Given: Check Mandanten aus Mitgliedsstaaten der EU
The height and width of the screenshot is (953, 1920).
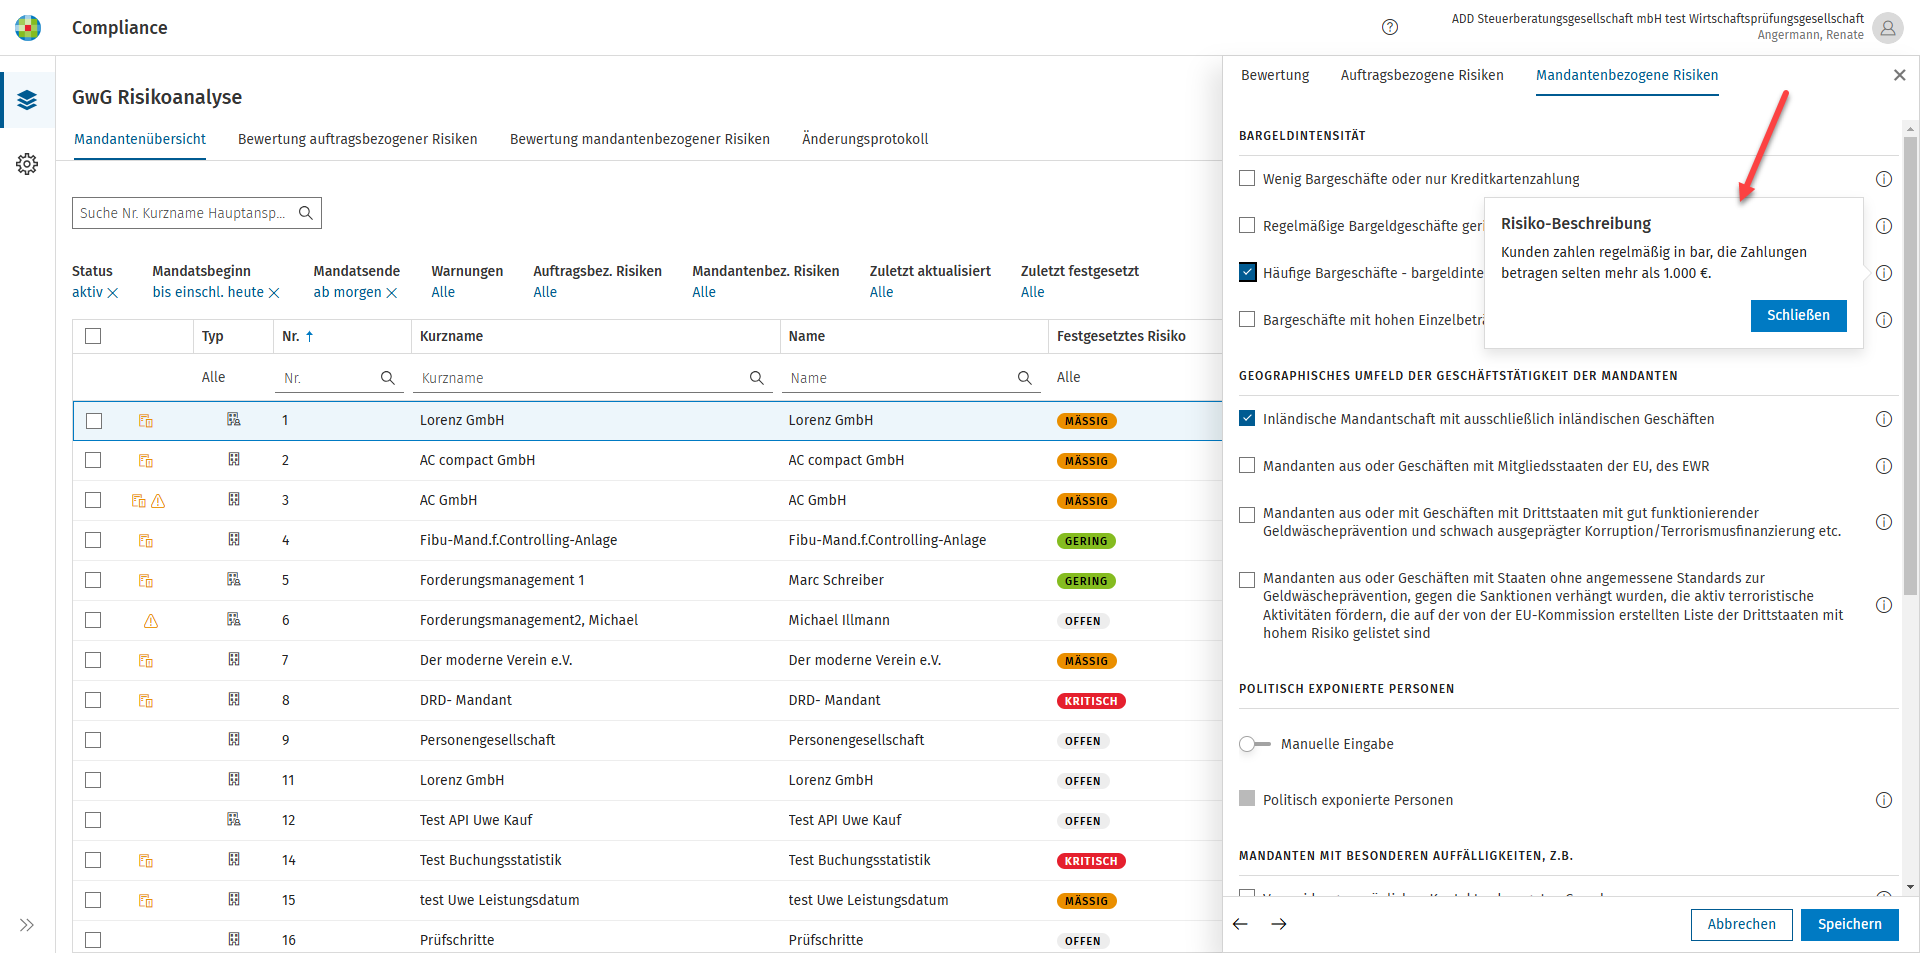Looking at the screenshot, I should [1247, 465].
